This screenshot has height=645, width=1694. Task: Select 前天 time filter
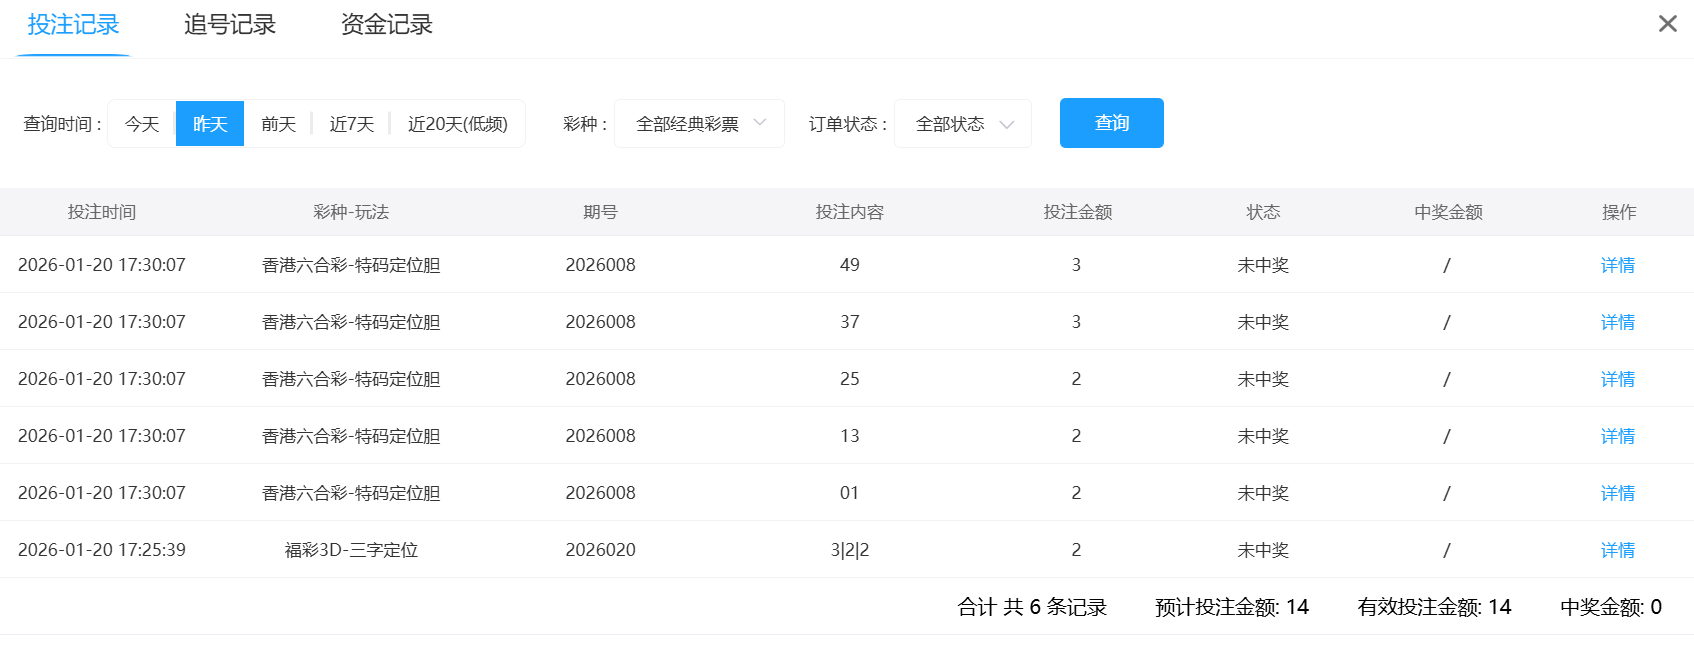[278, 124]
